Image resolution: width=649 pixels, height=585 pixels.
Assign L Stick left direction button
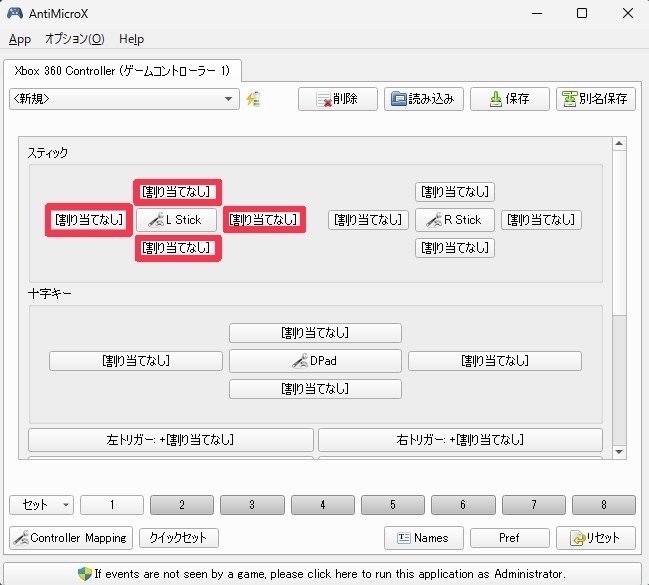89,220
